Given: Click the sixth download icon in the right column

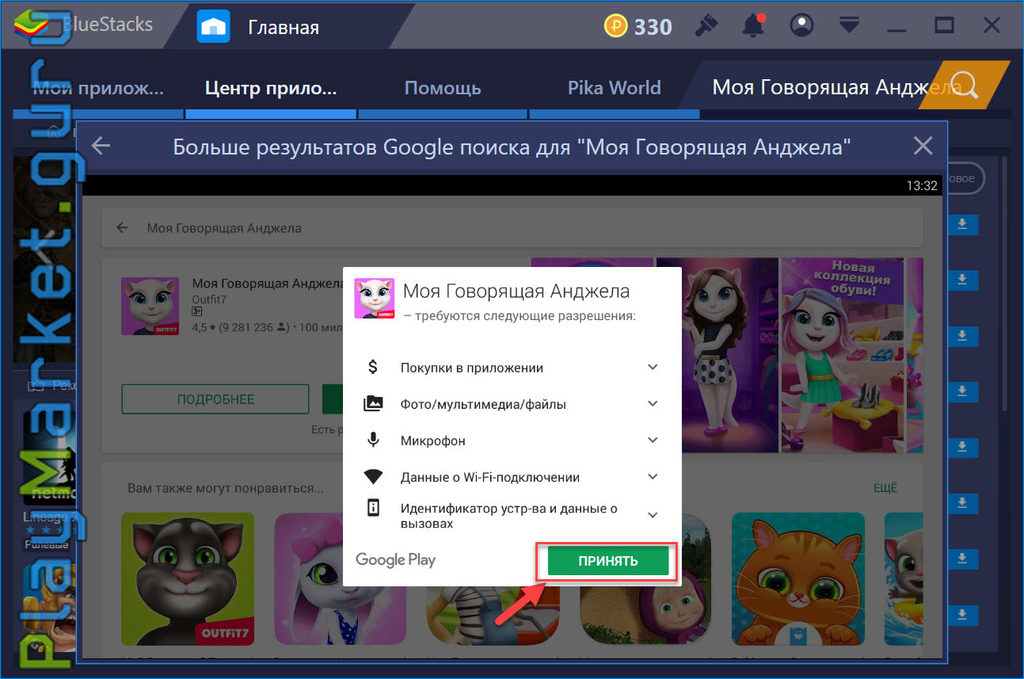Looking at the screenshot, I should [x=962, y=503].
